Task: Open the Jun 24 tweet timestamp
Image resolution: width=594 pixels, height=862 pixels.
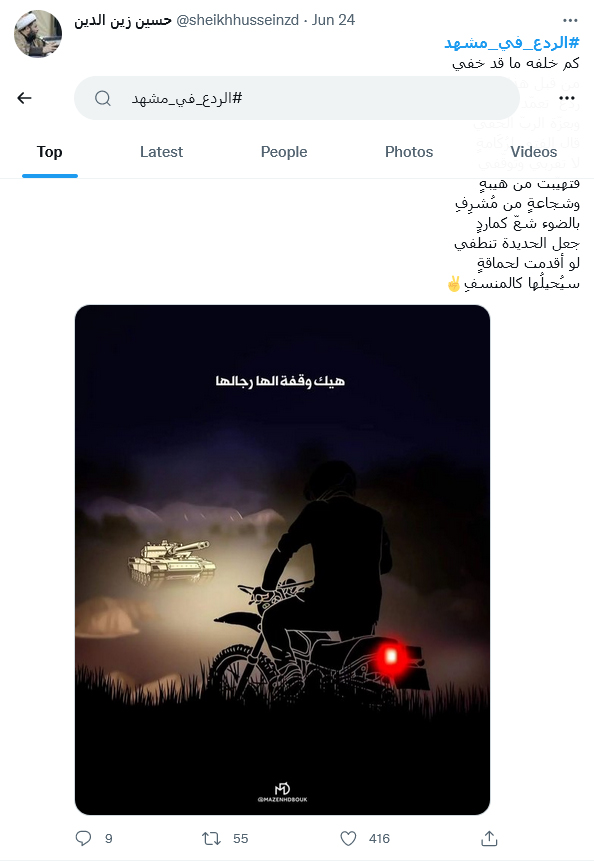Action: [333, 20]
